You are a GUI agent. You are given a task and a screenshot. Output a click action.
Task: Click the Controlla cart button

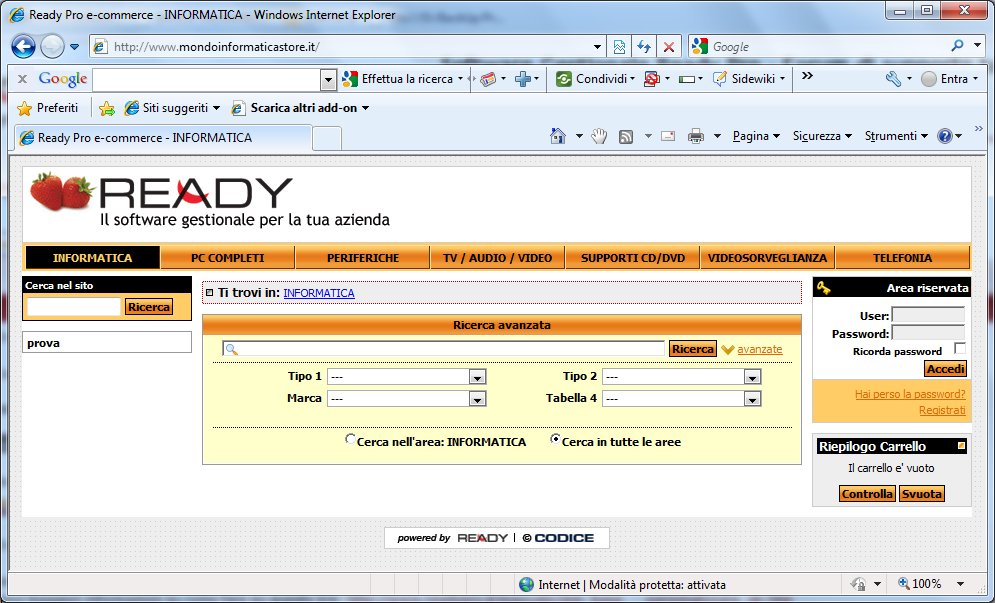(x=867, y=494)
